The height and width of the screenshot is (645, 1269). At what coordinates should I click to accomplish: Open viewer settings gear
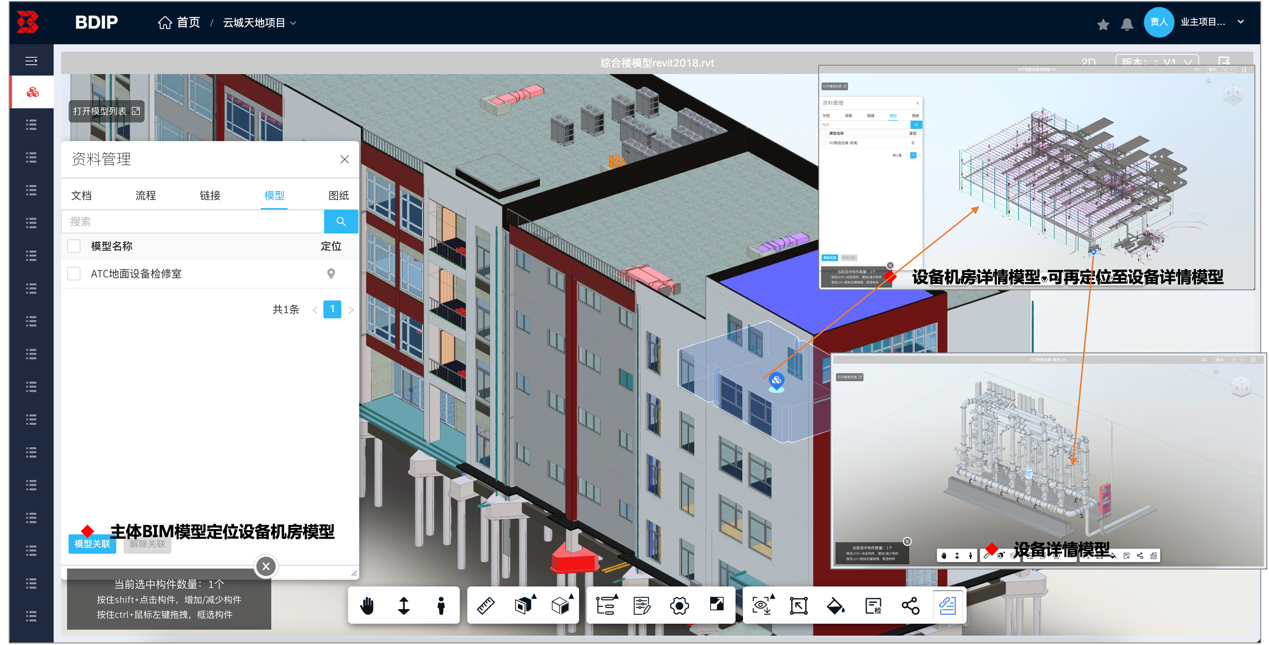tap(680, 605)
